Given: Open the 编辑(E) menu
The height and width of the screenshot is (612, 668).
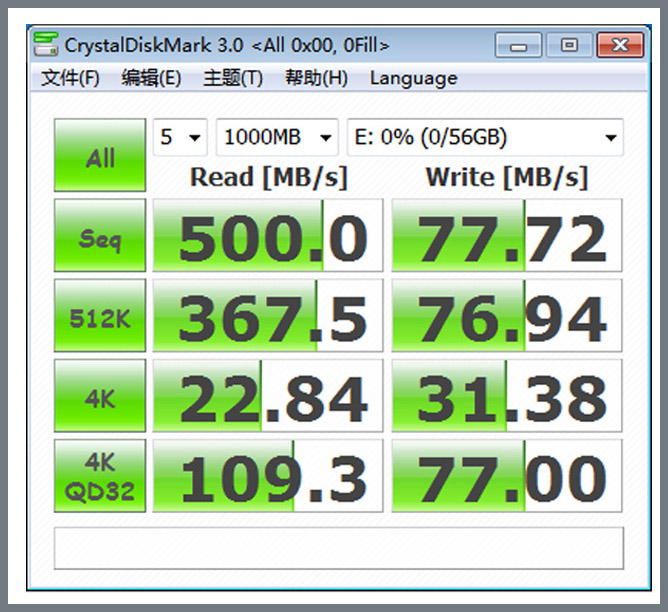Looking at the screenshot, I should click(151, 78).
